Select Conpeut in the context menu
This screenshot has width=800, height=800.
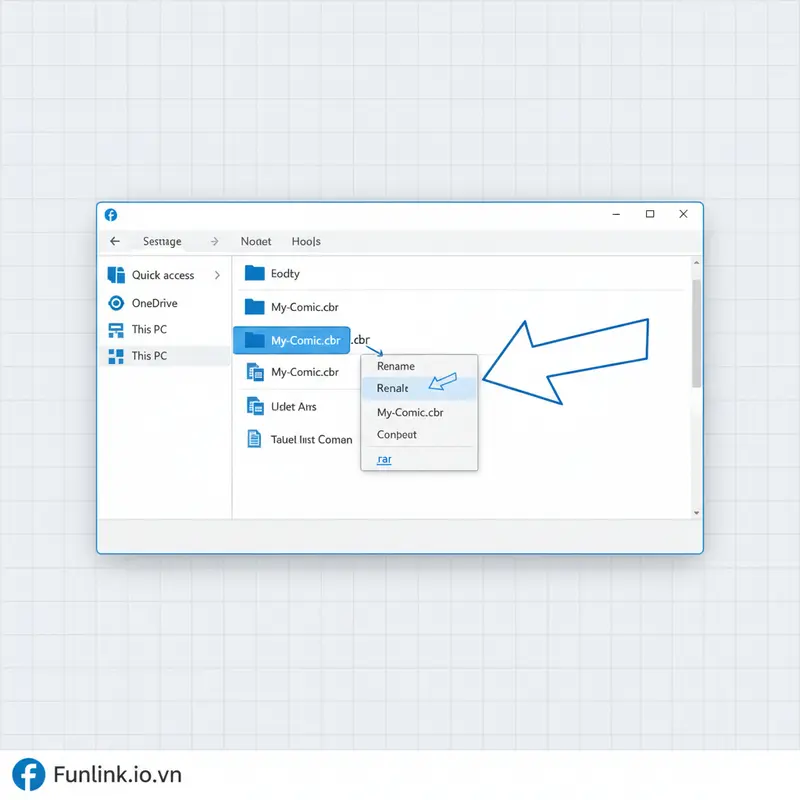(x=396, y=434)
